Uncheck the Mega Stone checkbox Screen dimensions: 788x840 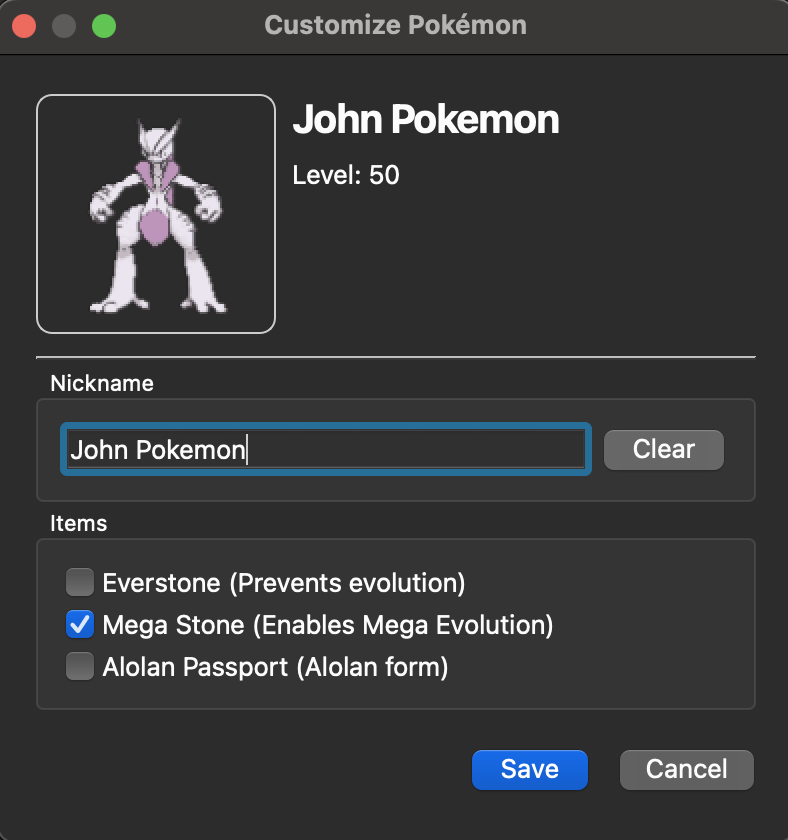79,625
